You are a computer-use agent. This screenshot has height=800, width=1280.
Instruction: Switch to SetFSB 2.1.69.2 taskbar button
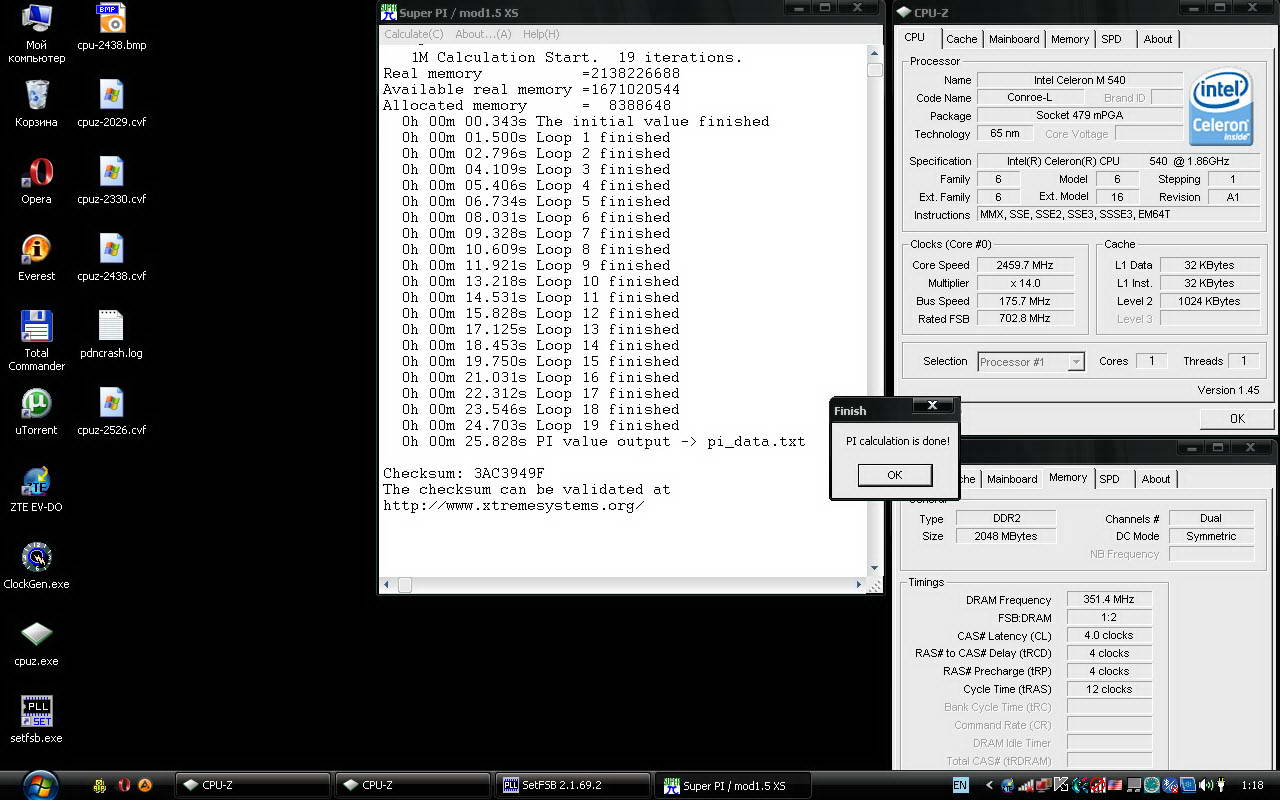[573, 786]
